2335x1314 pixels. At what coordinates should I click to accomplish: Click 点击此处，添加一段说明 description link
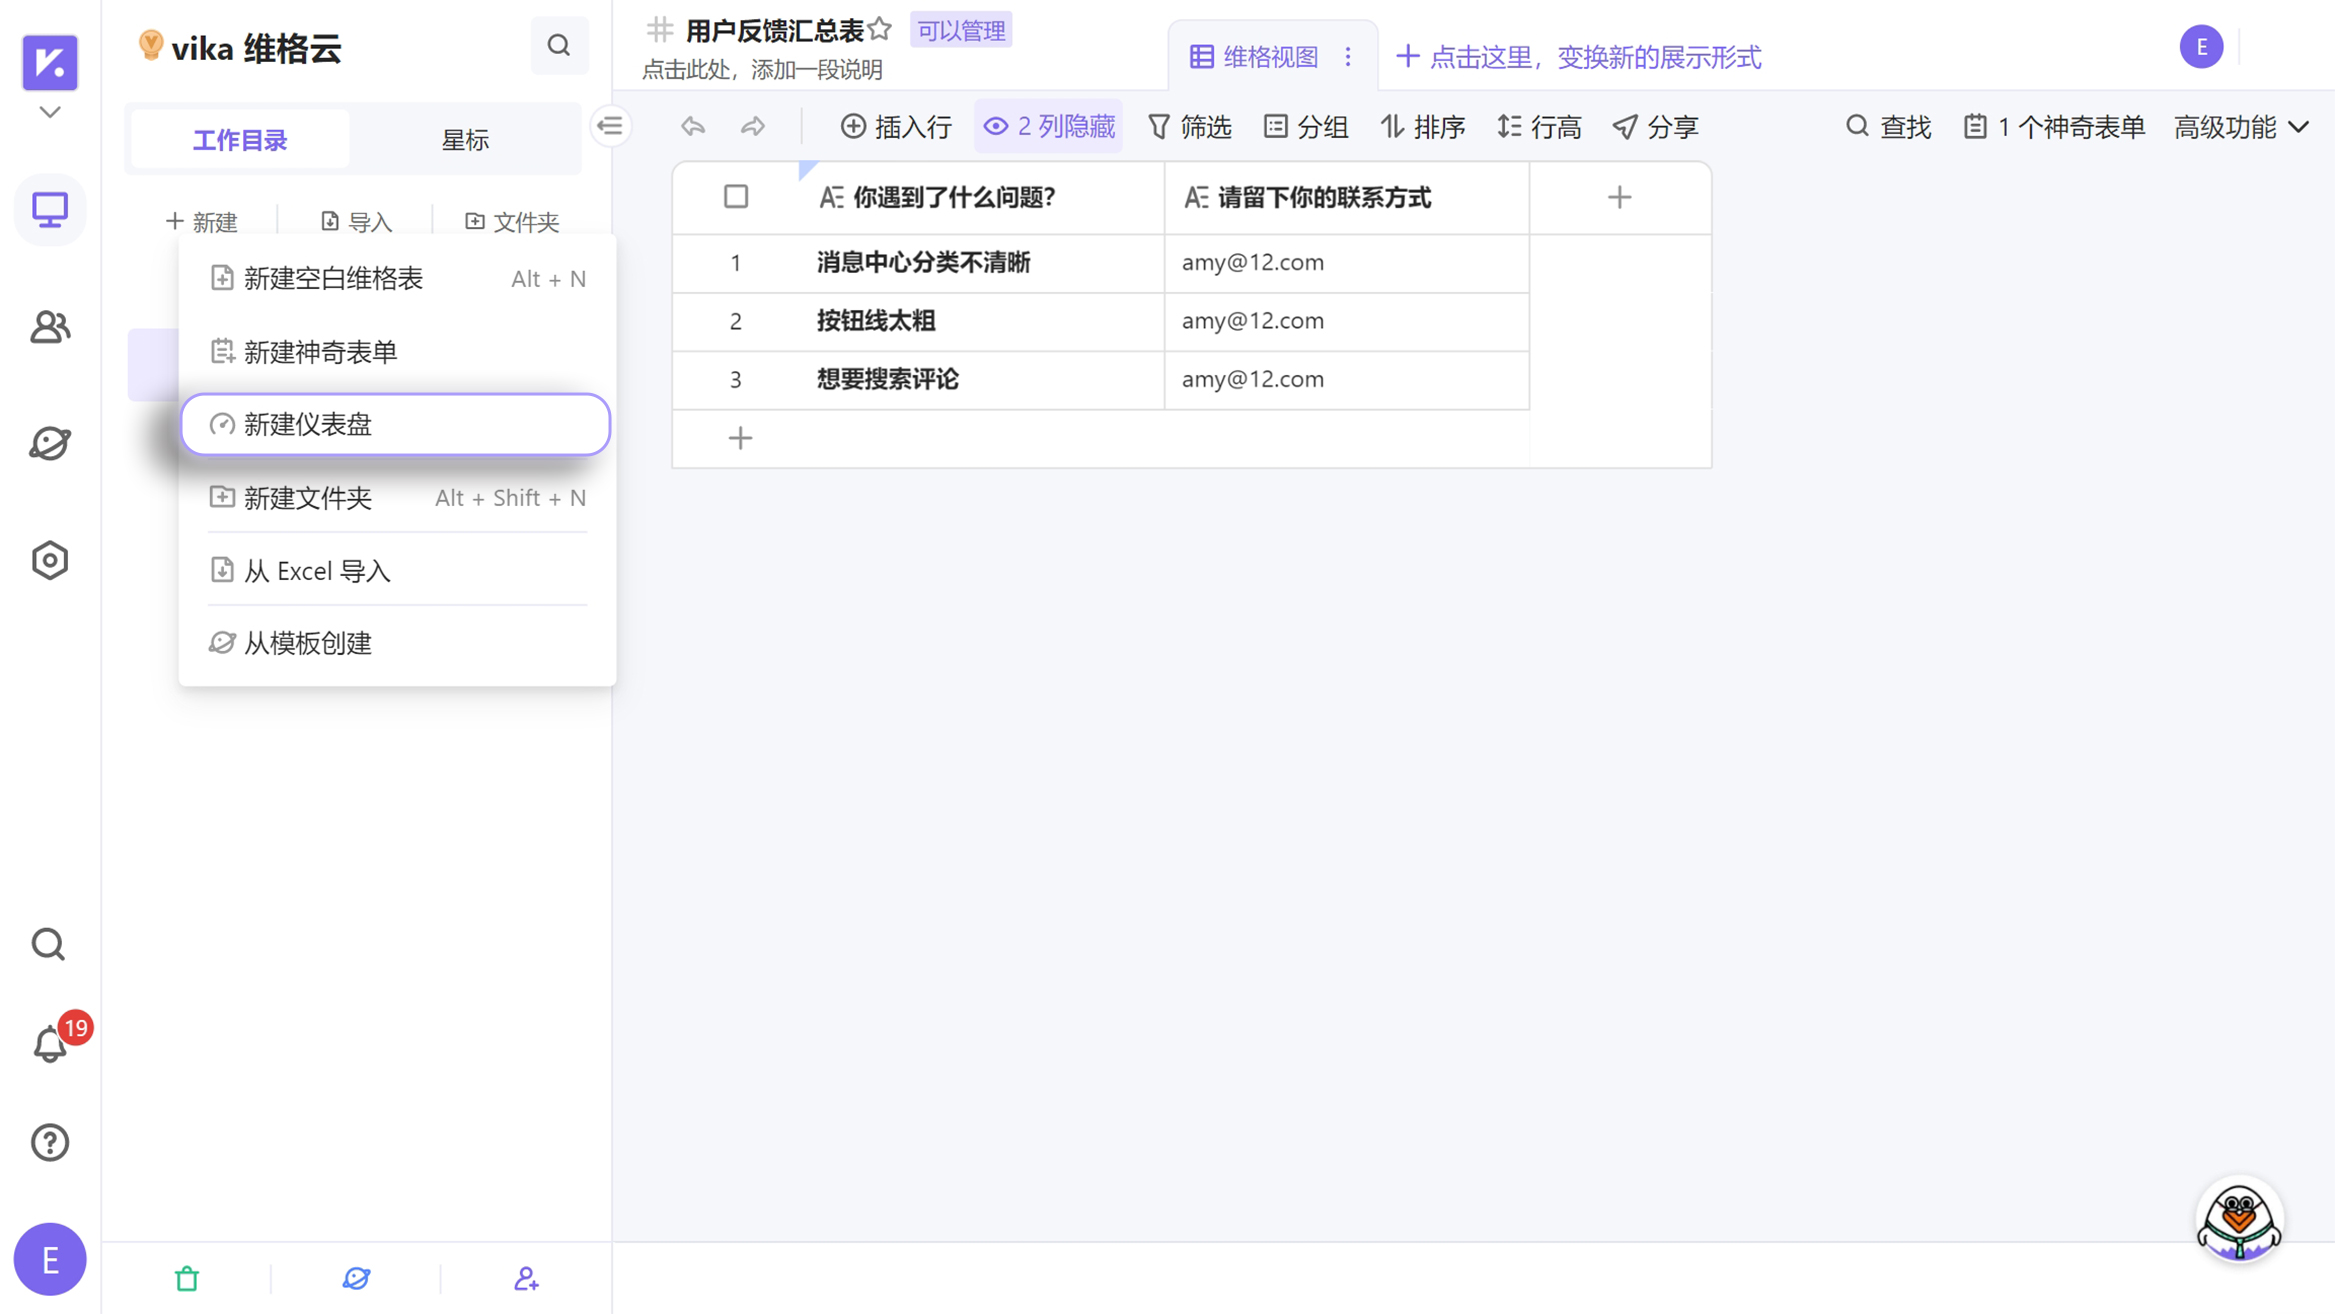pos(763,70)
